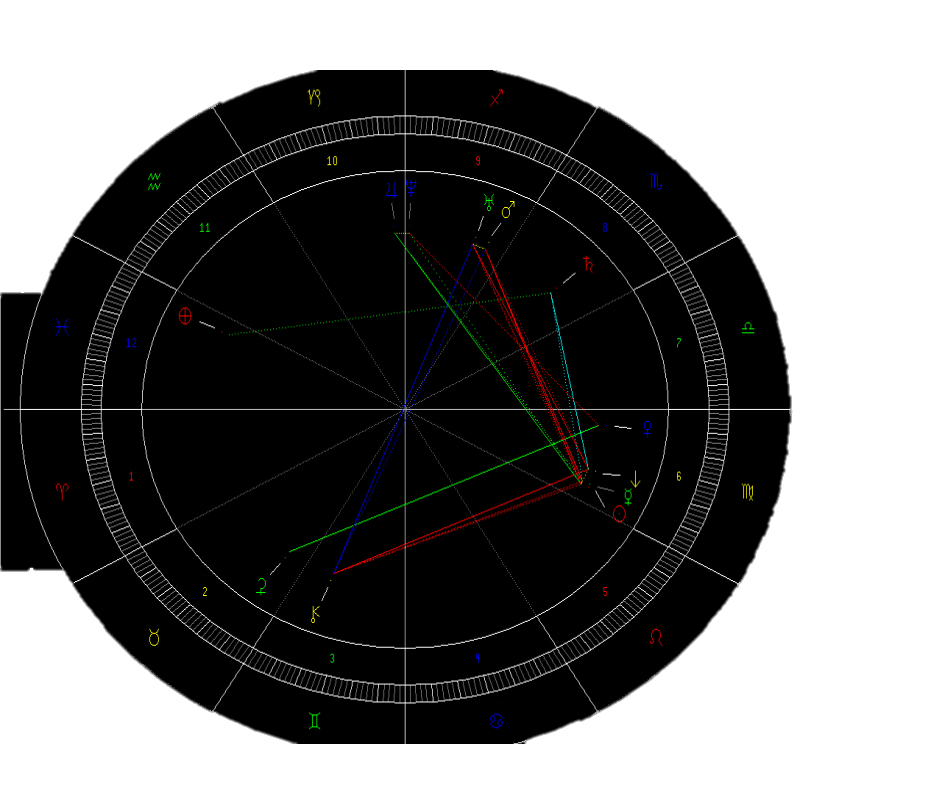Viewport: 942px width, 796px height.
Task: Select the red Sun circle symbol
Action: pyautogui.click(x=619, y=514)
